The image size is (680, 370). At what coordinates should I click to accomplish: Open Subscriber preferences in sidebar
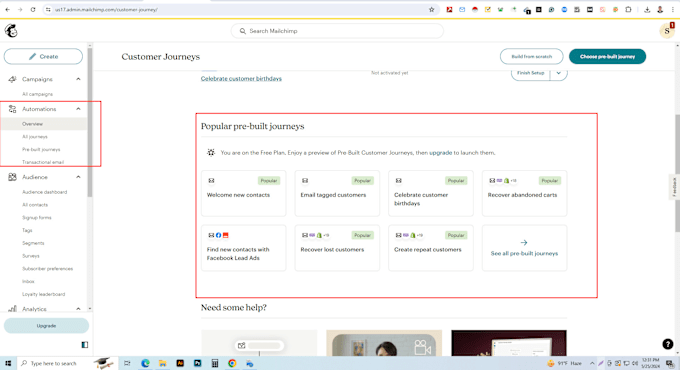click(x=47, y=268)
